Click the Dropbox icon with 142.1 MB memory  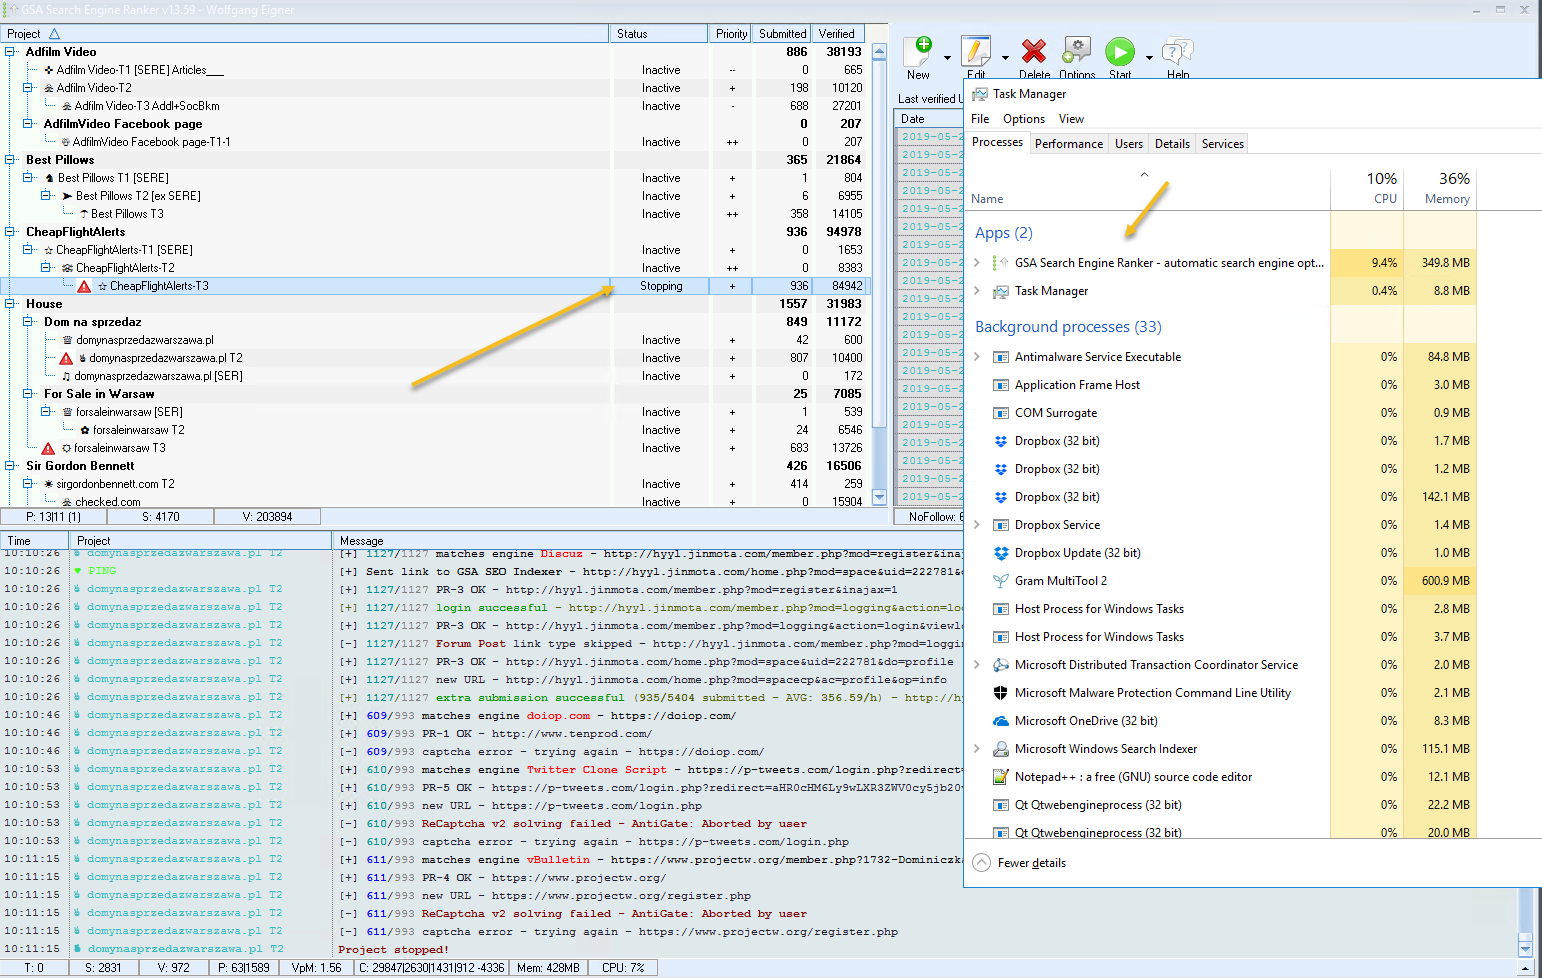[1000, 497]
